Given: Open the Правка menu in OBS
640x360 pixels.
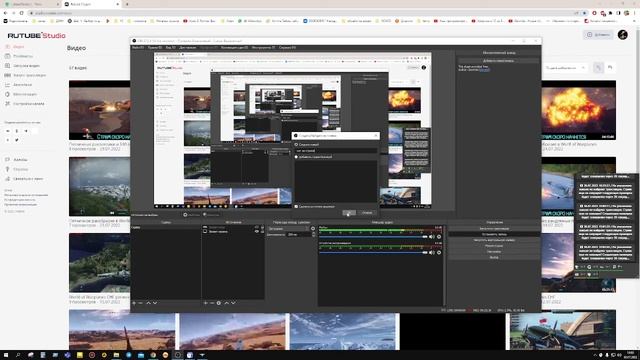Looking at the screenshot, I should pyautogui.click(x=154, y=48).
